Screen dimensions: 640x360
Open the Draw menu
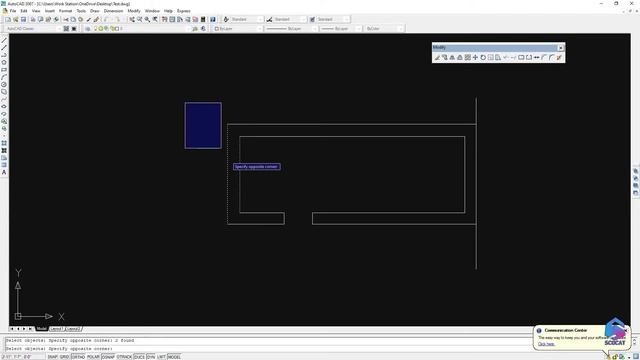[x=95, y=11]
